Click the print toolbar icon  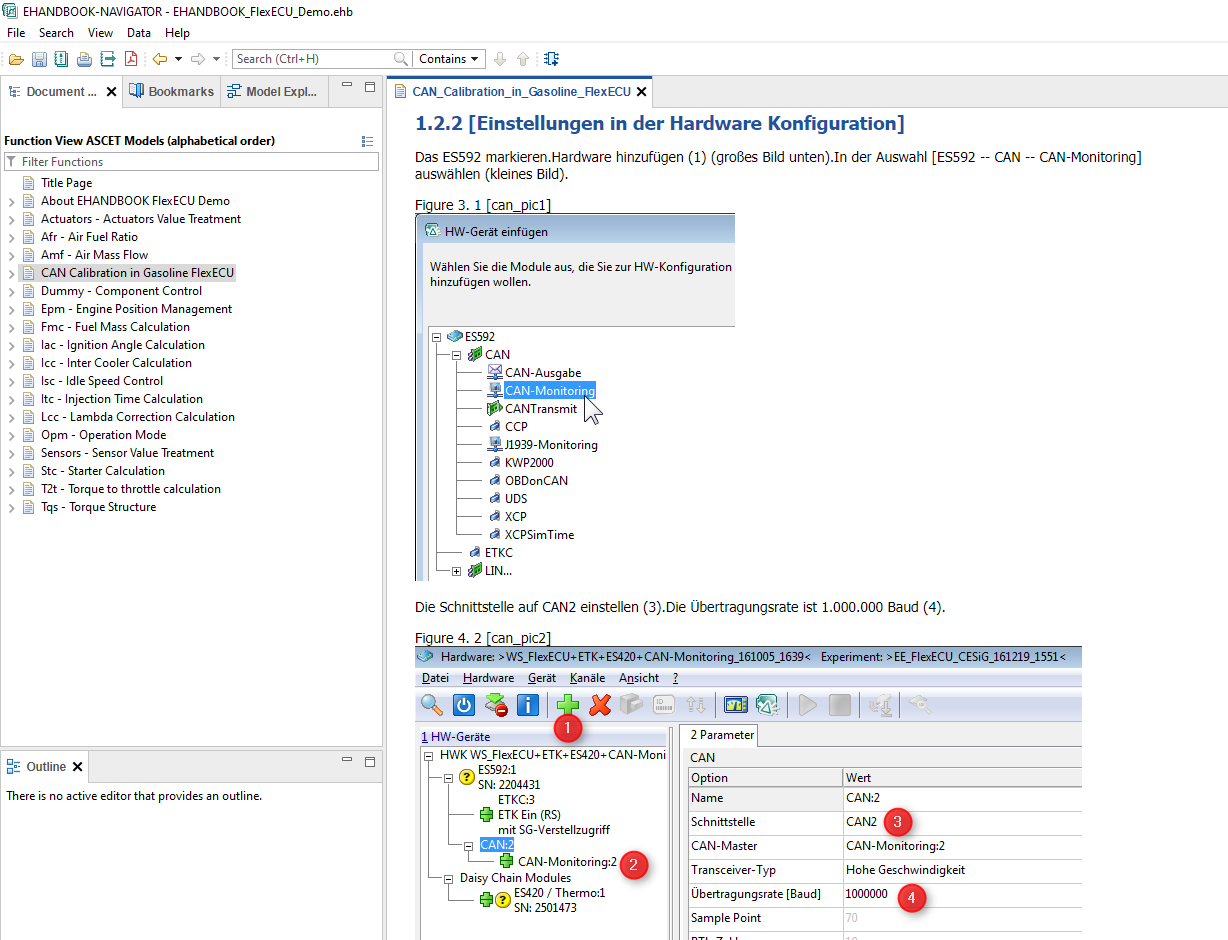point(85,59)
